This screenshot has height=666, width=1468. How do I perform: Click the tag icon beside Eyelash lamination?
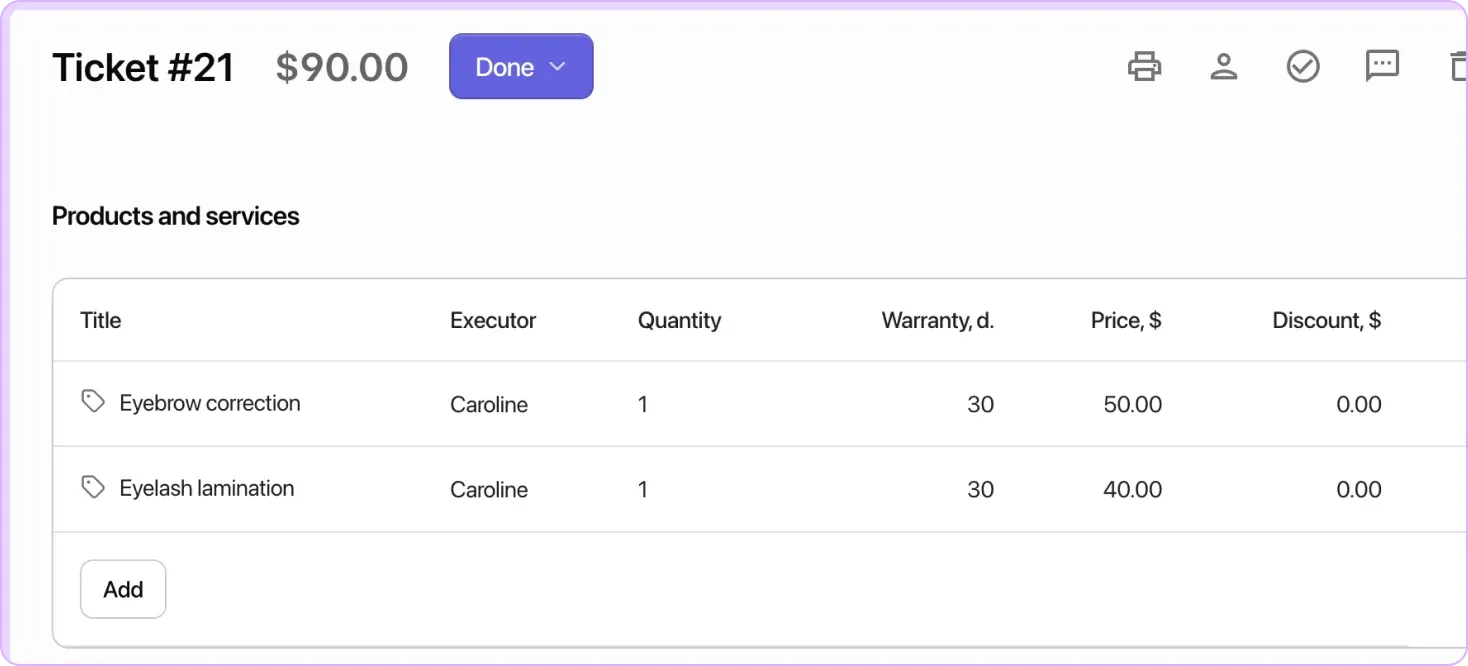click(x=93, y=486)
